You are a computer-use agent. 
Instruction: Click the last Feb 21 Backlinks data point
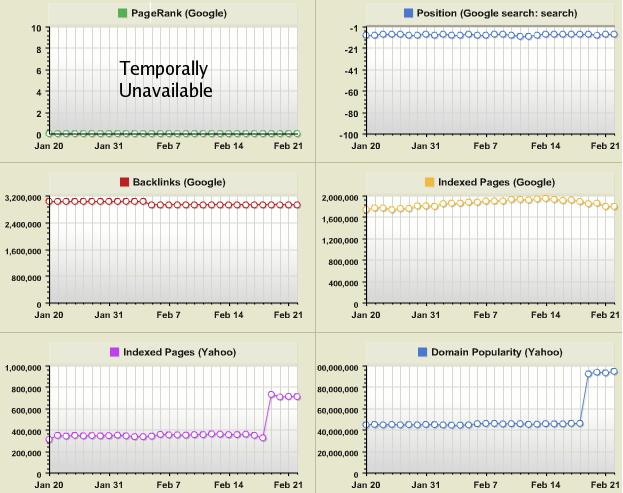pyautogui.click(x=297, y=205)
